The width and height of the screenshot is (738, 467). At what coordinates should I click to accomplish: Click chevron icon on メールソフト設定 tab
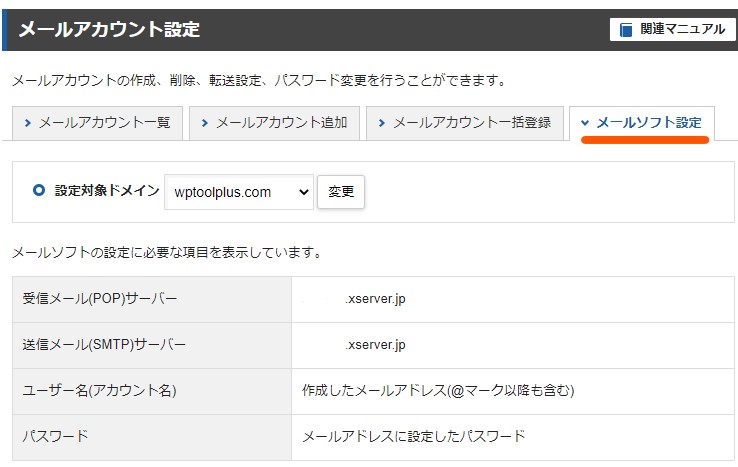click(585, 123)
